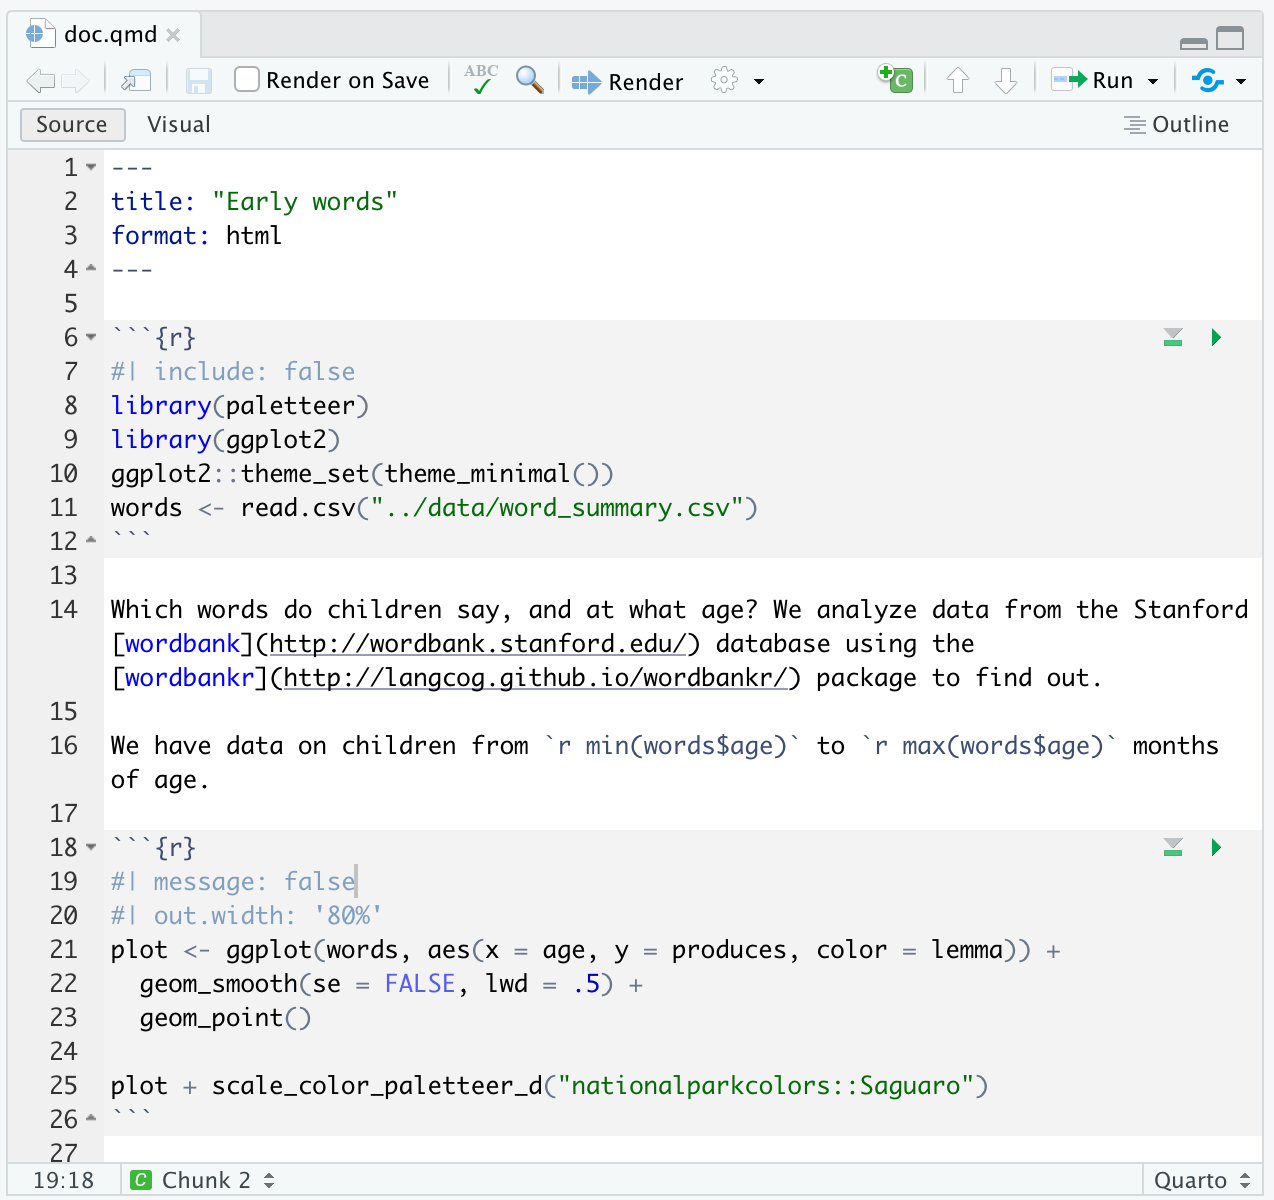Image resolution: width=1274 pixels, height=1200 pixels.
Task: Run all chunks above line 6 chunk
Action: (1173, 338)
